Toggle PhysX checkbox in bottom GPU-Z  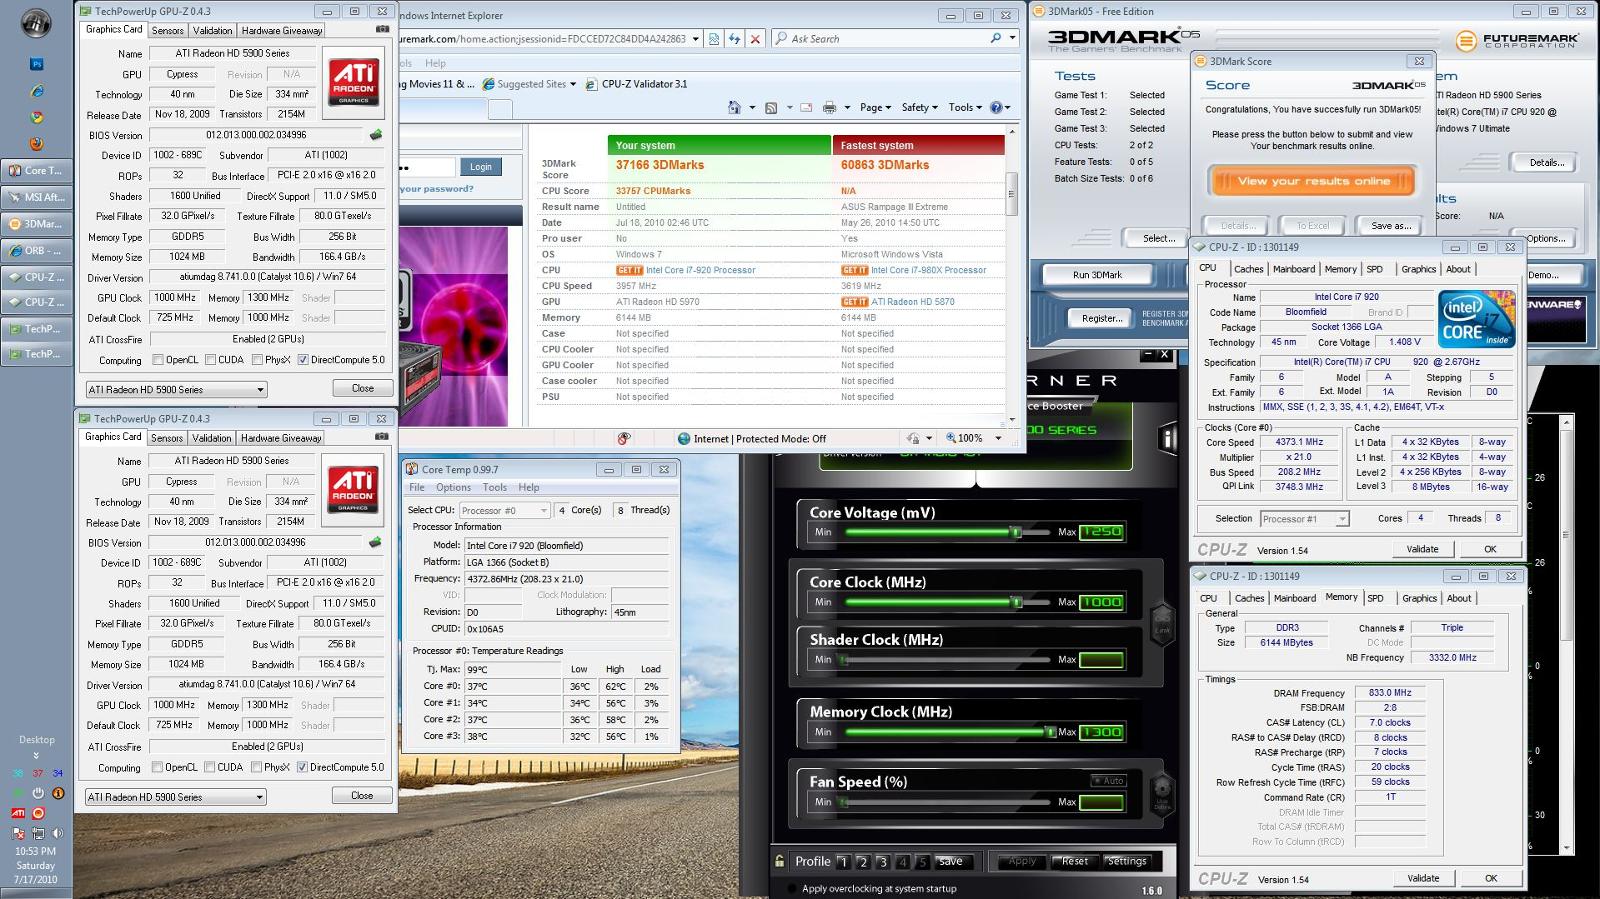pos(257,767)
